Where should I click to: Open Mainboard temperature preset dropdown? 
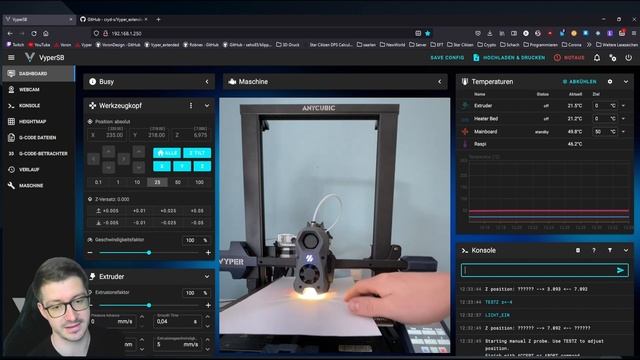click(623, 132)
